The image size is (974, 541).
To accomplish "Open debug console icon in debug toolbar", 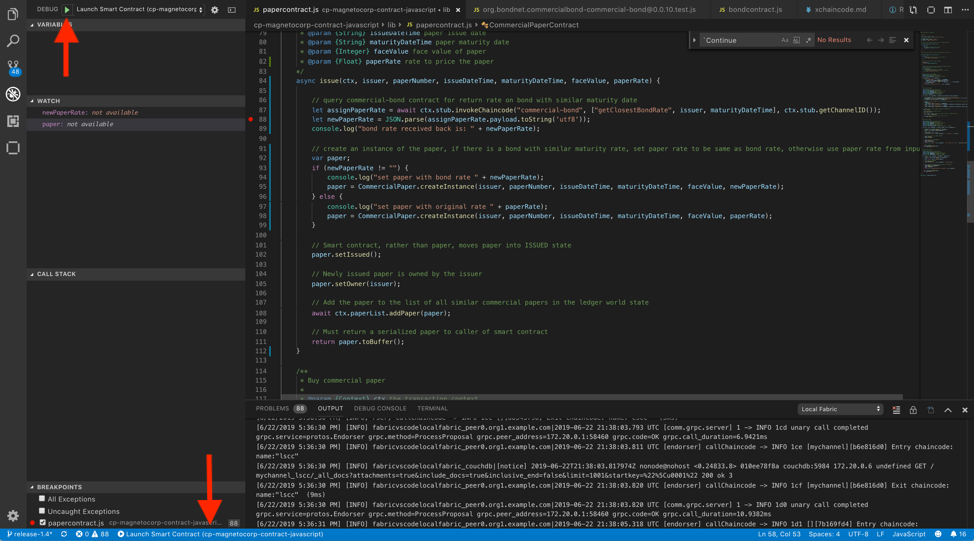I will click(x=232, y=10).
